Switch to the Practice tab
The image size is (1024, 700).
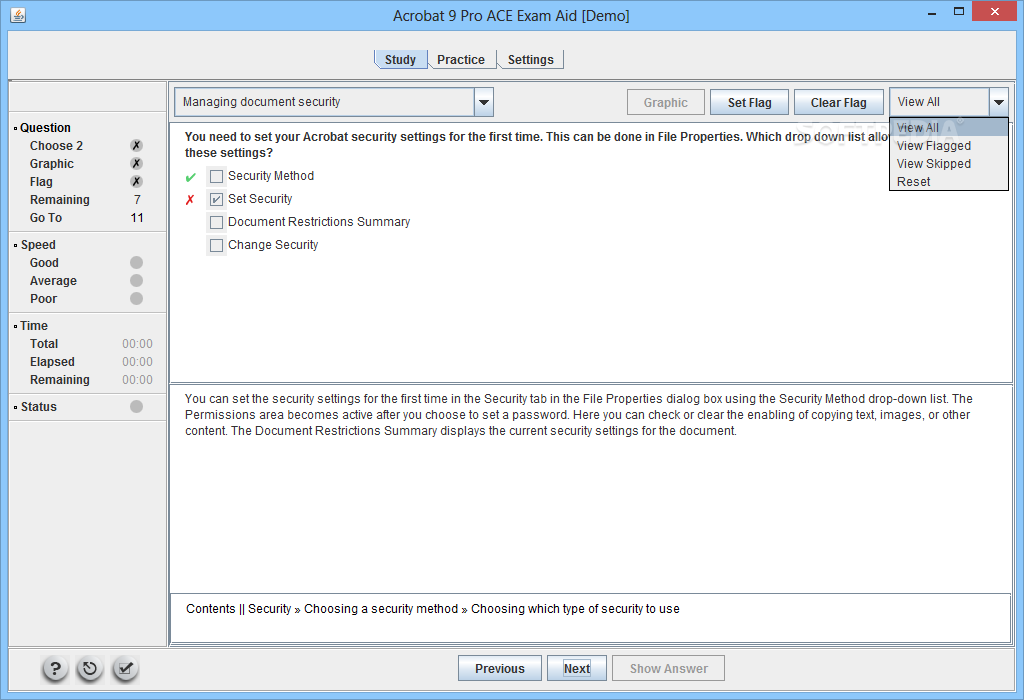click(x=461, y=59)
